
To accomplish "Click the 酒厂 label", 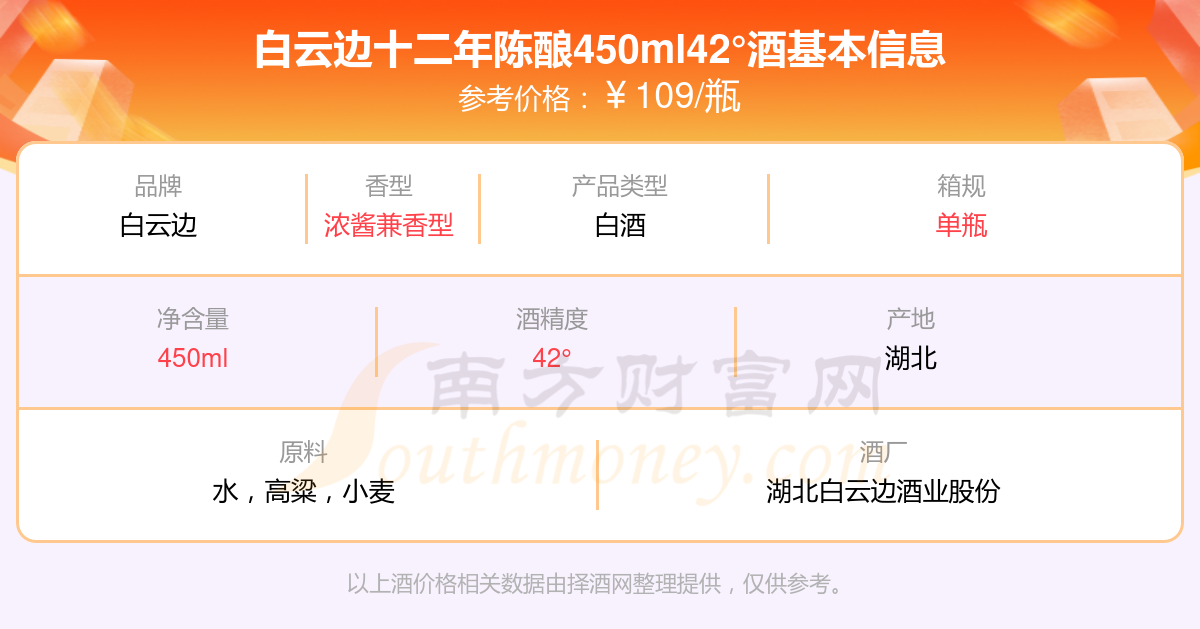I will coord(883,452).
